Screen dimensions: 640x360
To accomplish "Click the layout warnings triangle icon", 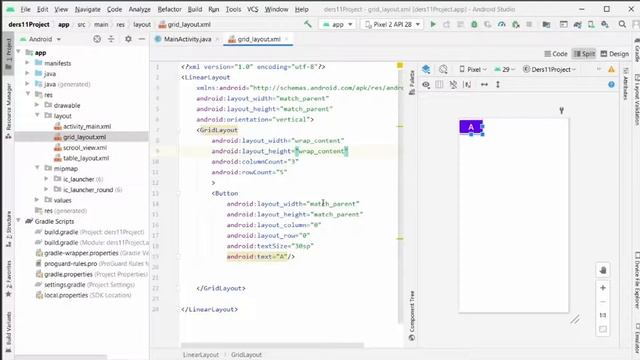I will tap(611, 69).
